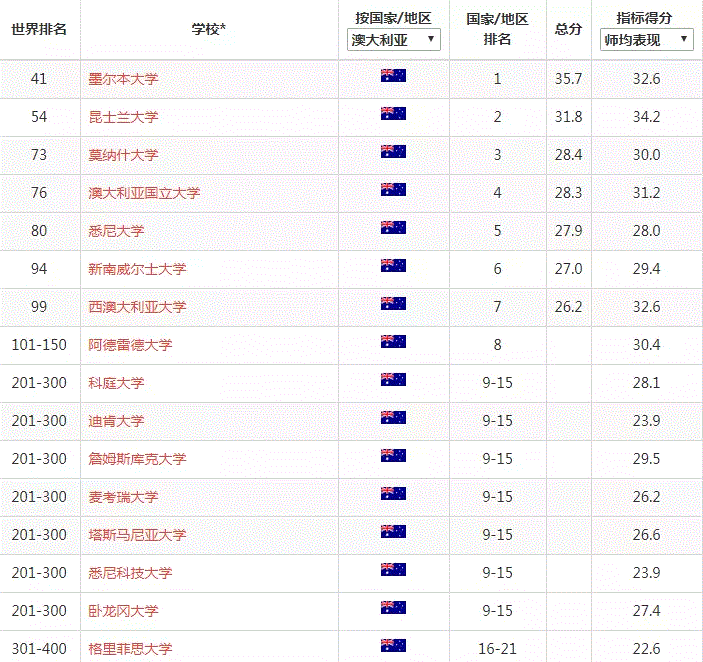Open the 卧龙岗大学 link

(x=123, y=611)
